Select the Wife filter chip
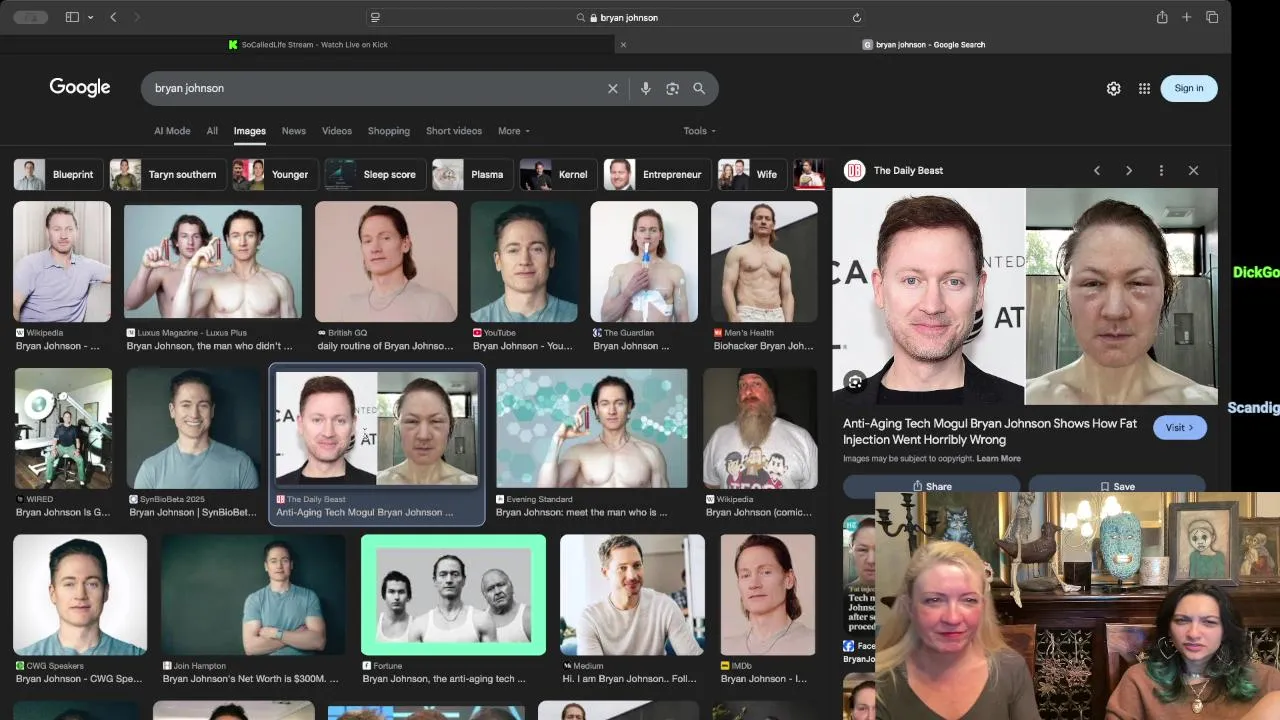The height and width of the screenshot is (720, 1280). [751, 174]
